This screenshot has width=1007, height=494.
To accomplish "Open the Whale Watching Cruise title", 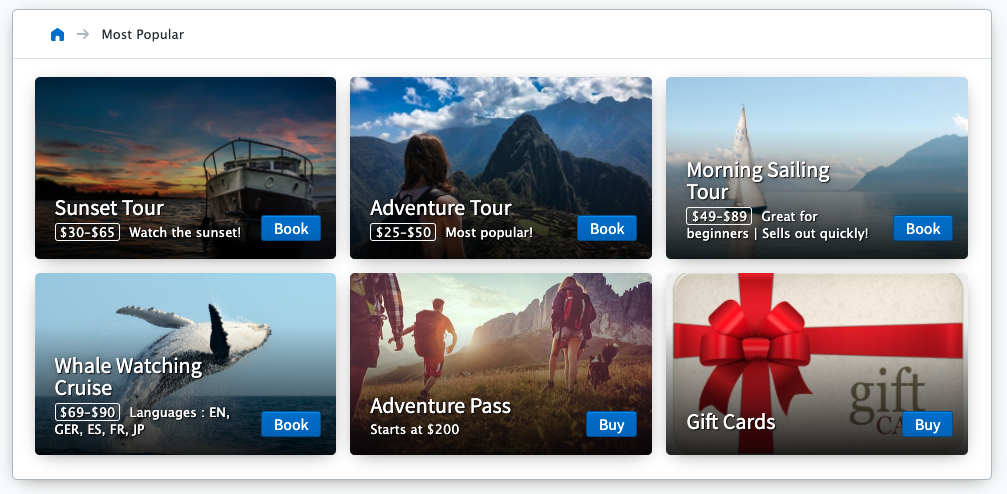I will [x=128, y=376].
